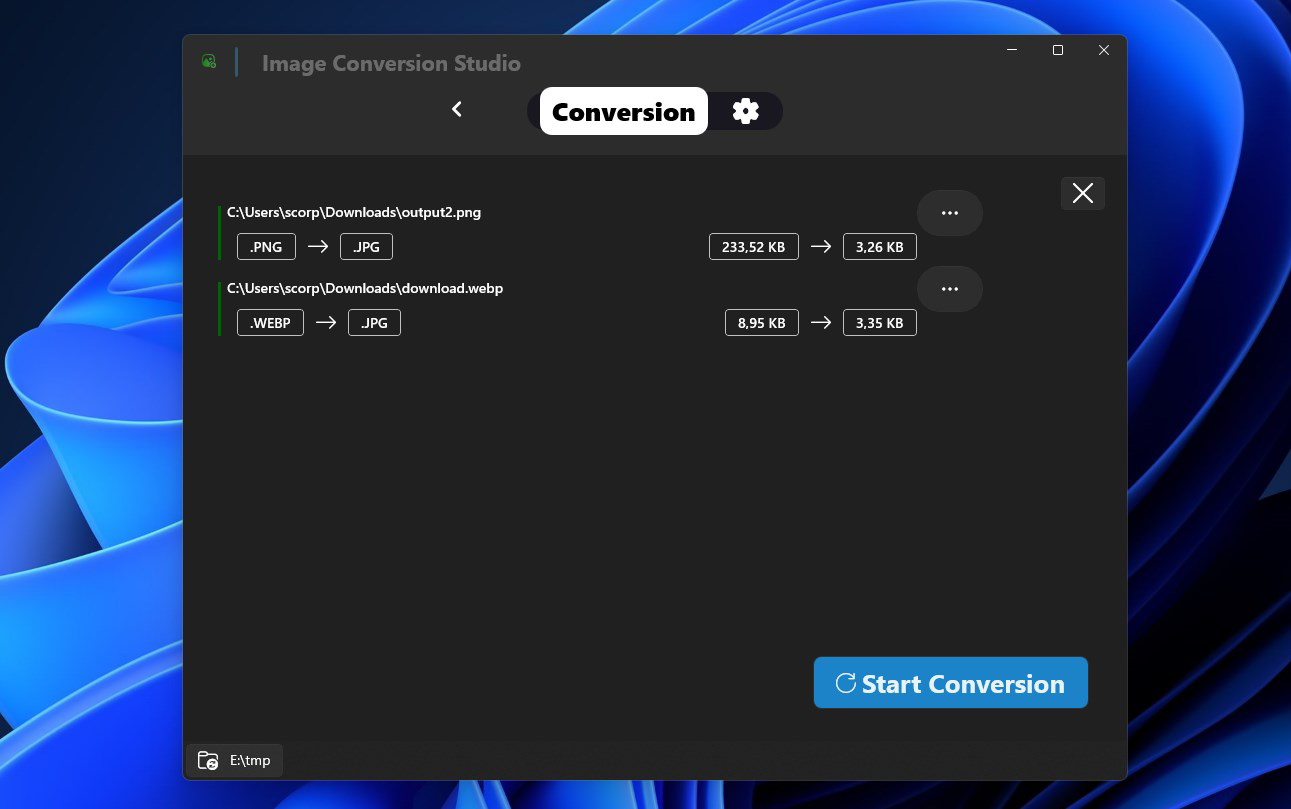Click the .PNG source format tag
1291x809 pixels.
coord(266,247)
